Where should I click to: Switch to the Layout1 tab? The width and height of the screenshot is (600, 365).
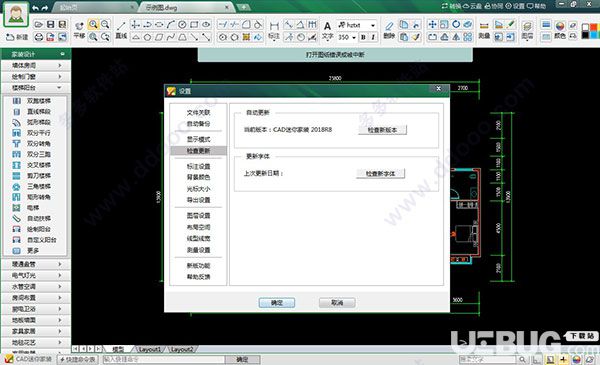click(x=150, y=349)
